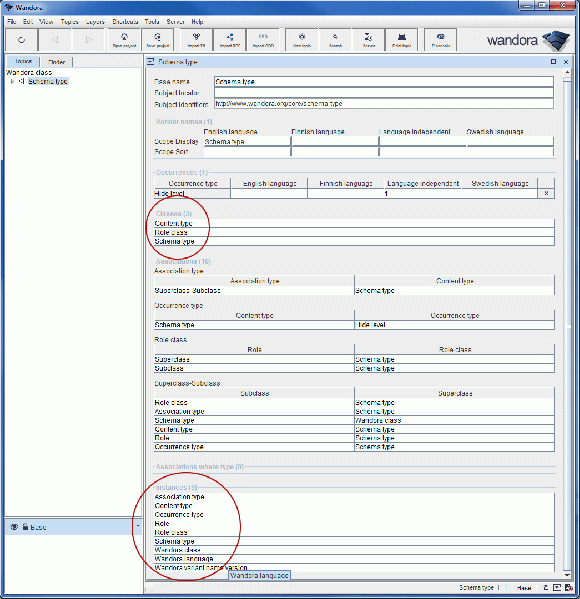Screen dimensions: 580x599
Task: Open the Role class link under Classes
Action: tap(171, 232)
